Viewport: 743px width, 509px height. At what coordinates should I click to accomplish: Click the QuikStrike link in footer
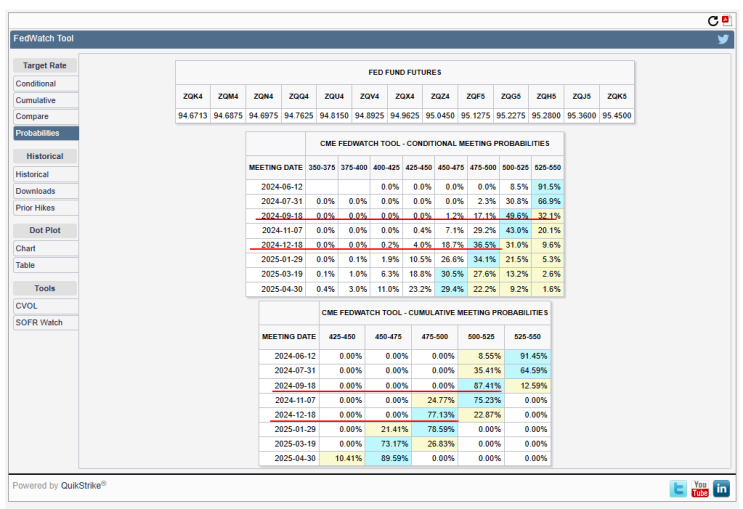[x=83, y=485]
